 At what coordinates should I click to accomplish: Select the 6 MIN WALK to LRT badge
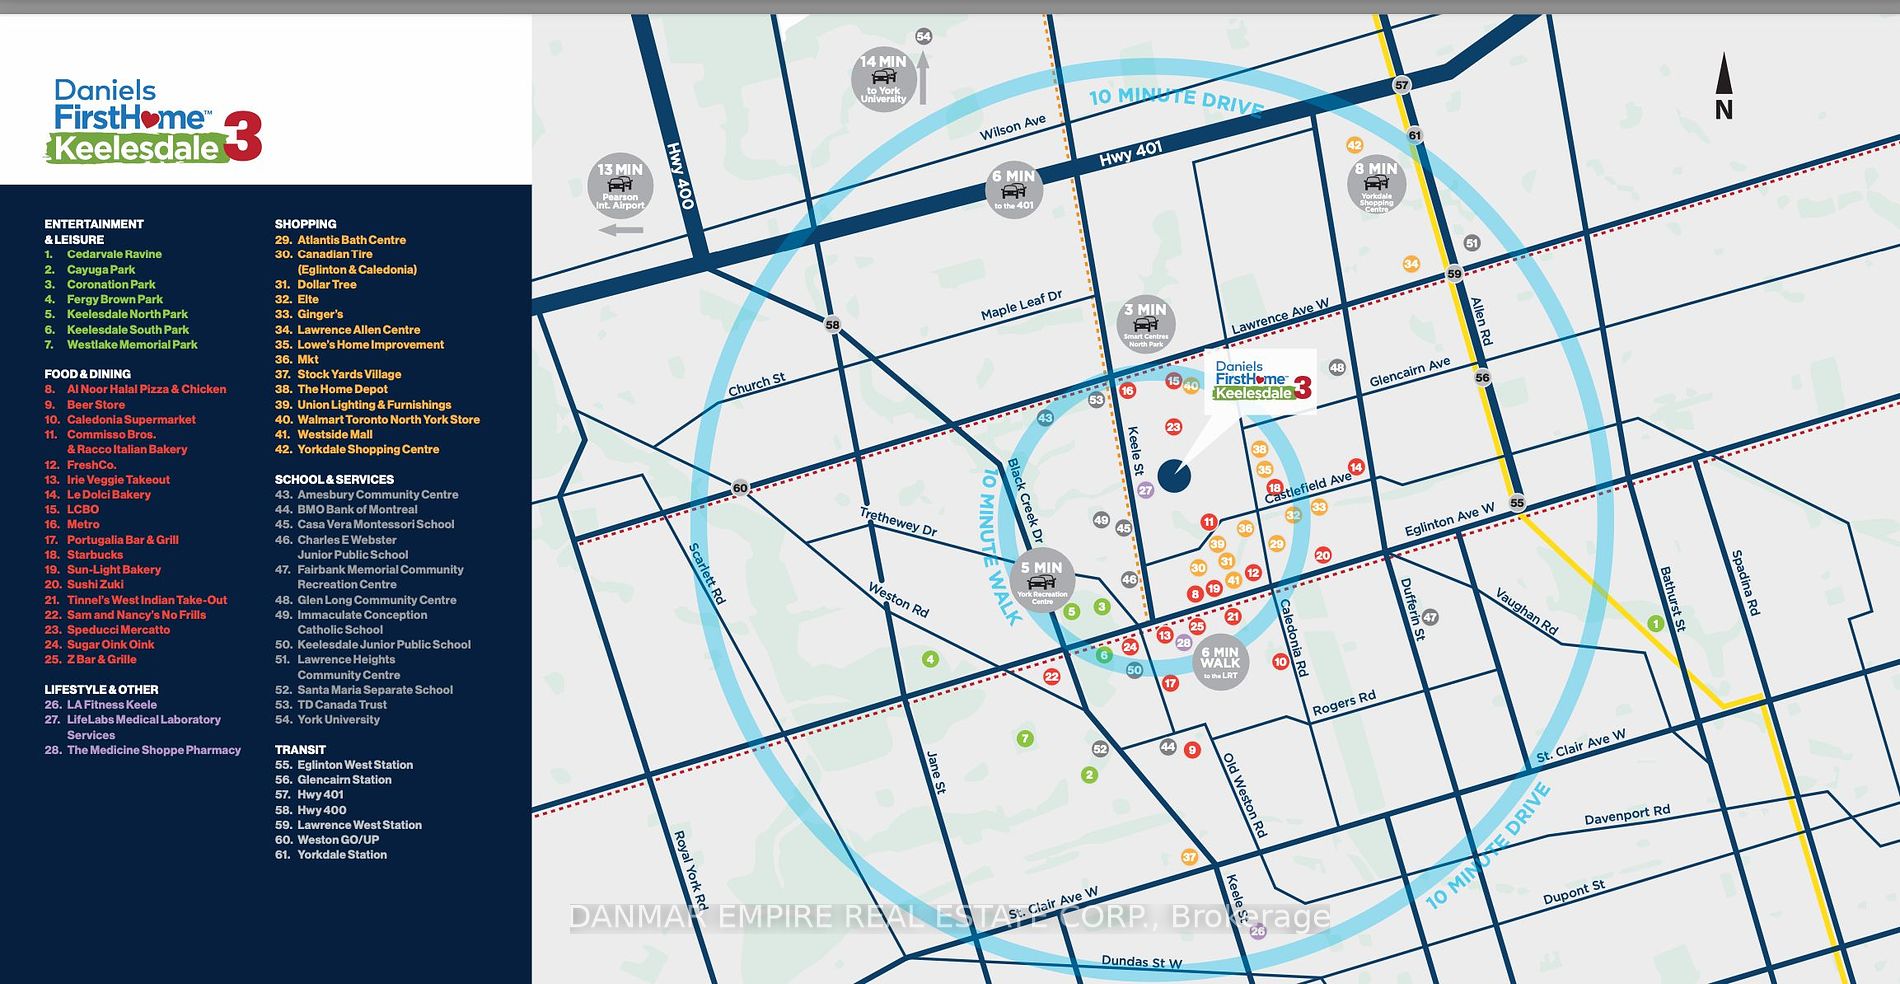(1220, 661)
